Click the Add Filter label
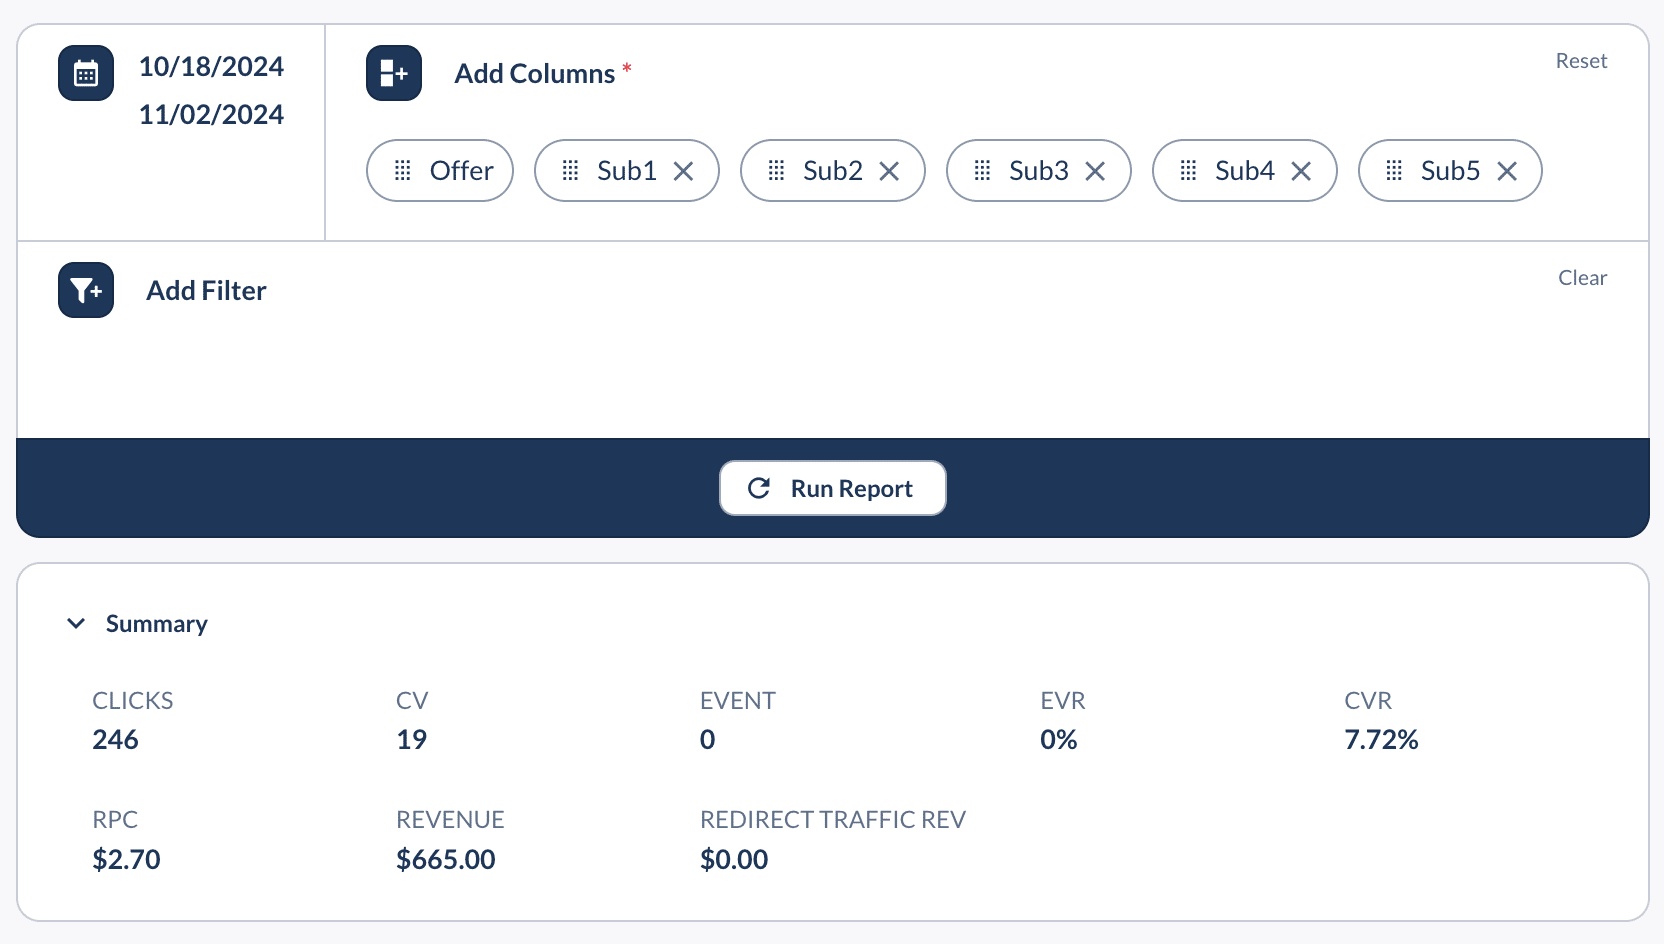This screenshot has height=944, width=1664. [x=206, y=291]
